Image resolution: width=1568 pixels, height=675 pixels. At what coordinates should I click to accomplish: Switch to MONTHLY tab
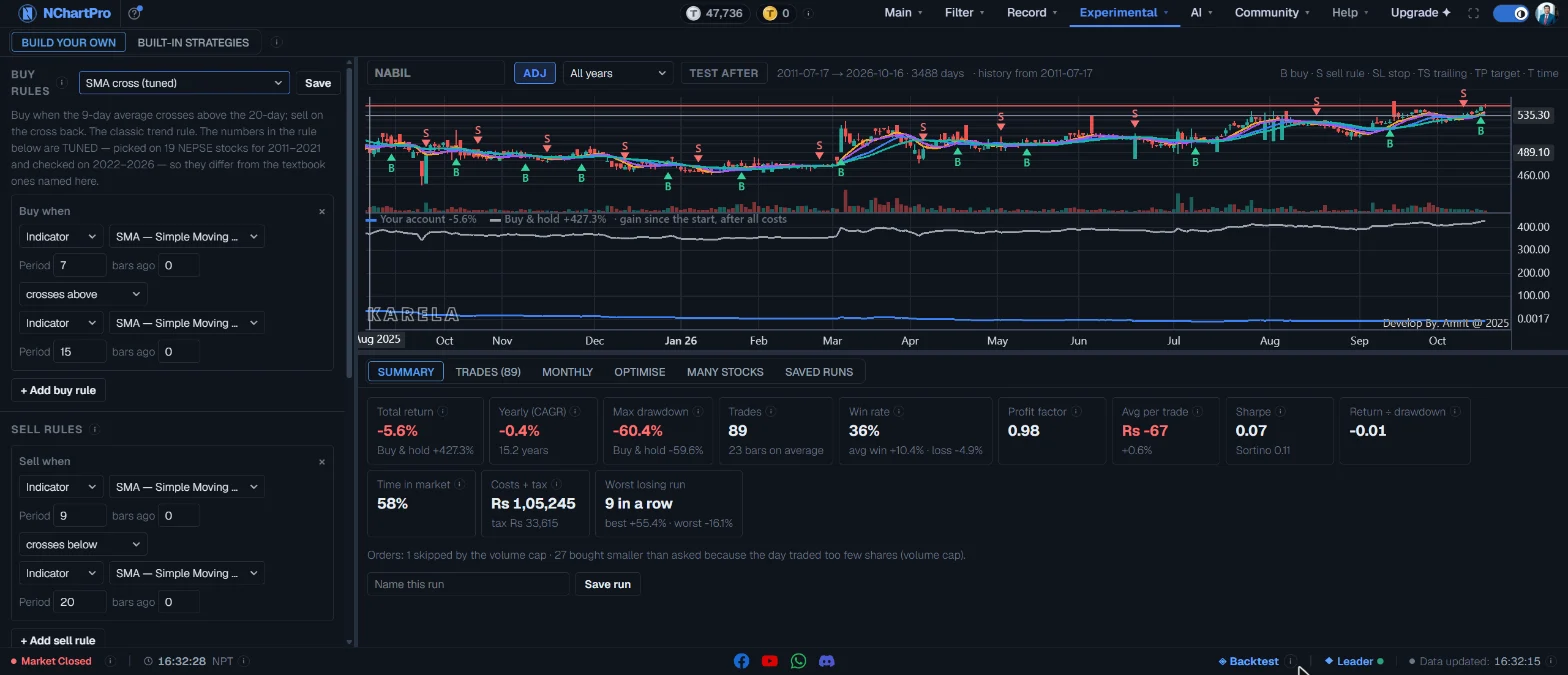click(567, 372)
